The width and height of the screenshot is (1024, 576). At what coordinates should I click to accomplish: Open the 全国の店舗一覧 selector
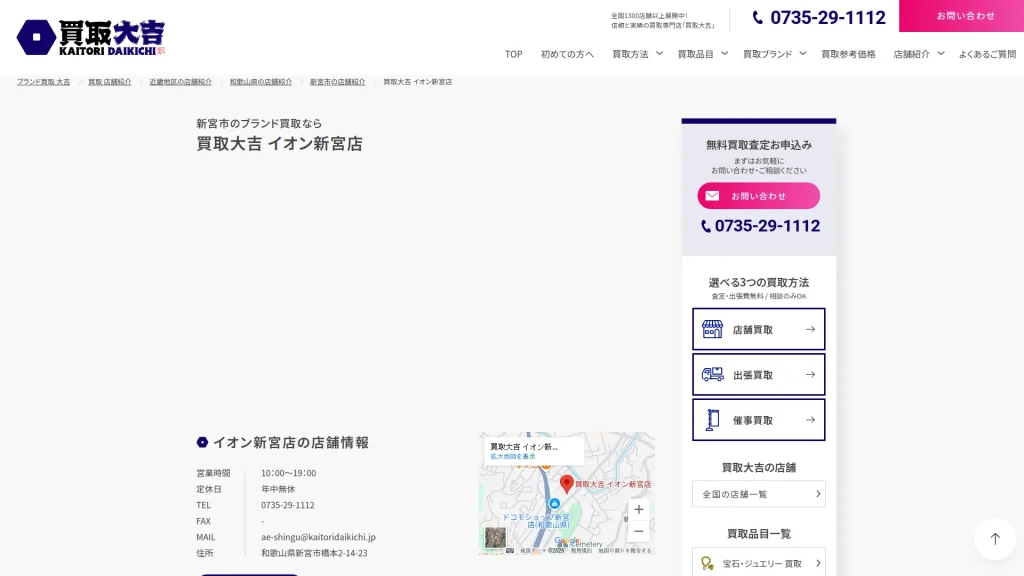click(x=759, y=494)
